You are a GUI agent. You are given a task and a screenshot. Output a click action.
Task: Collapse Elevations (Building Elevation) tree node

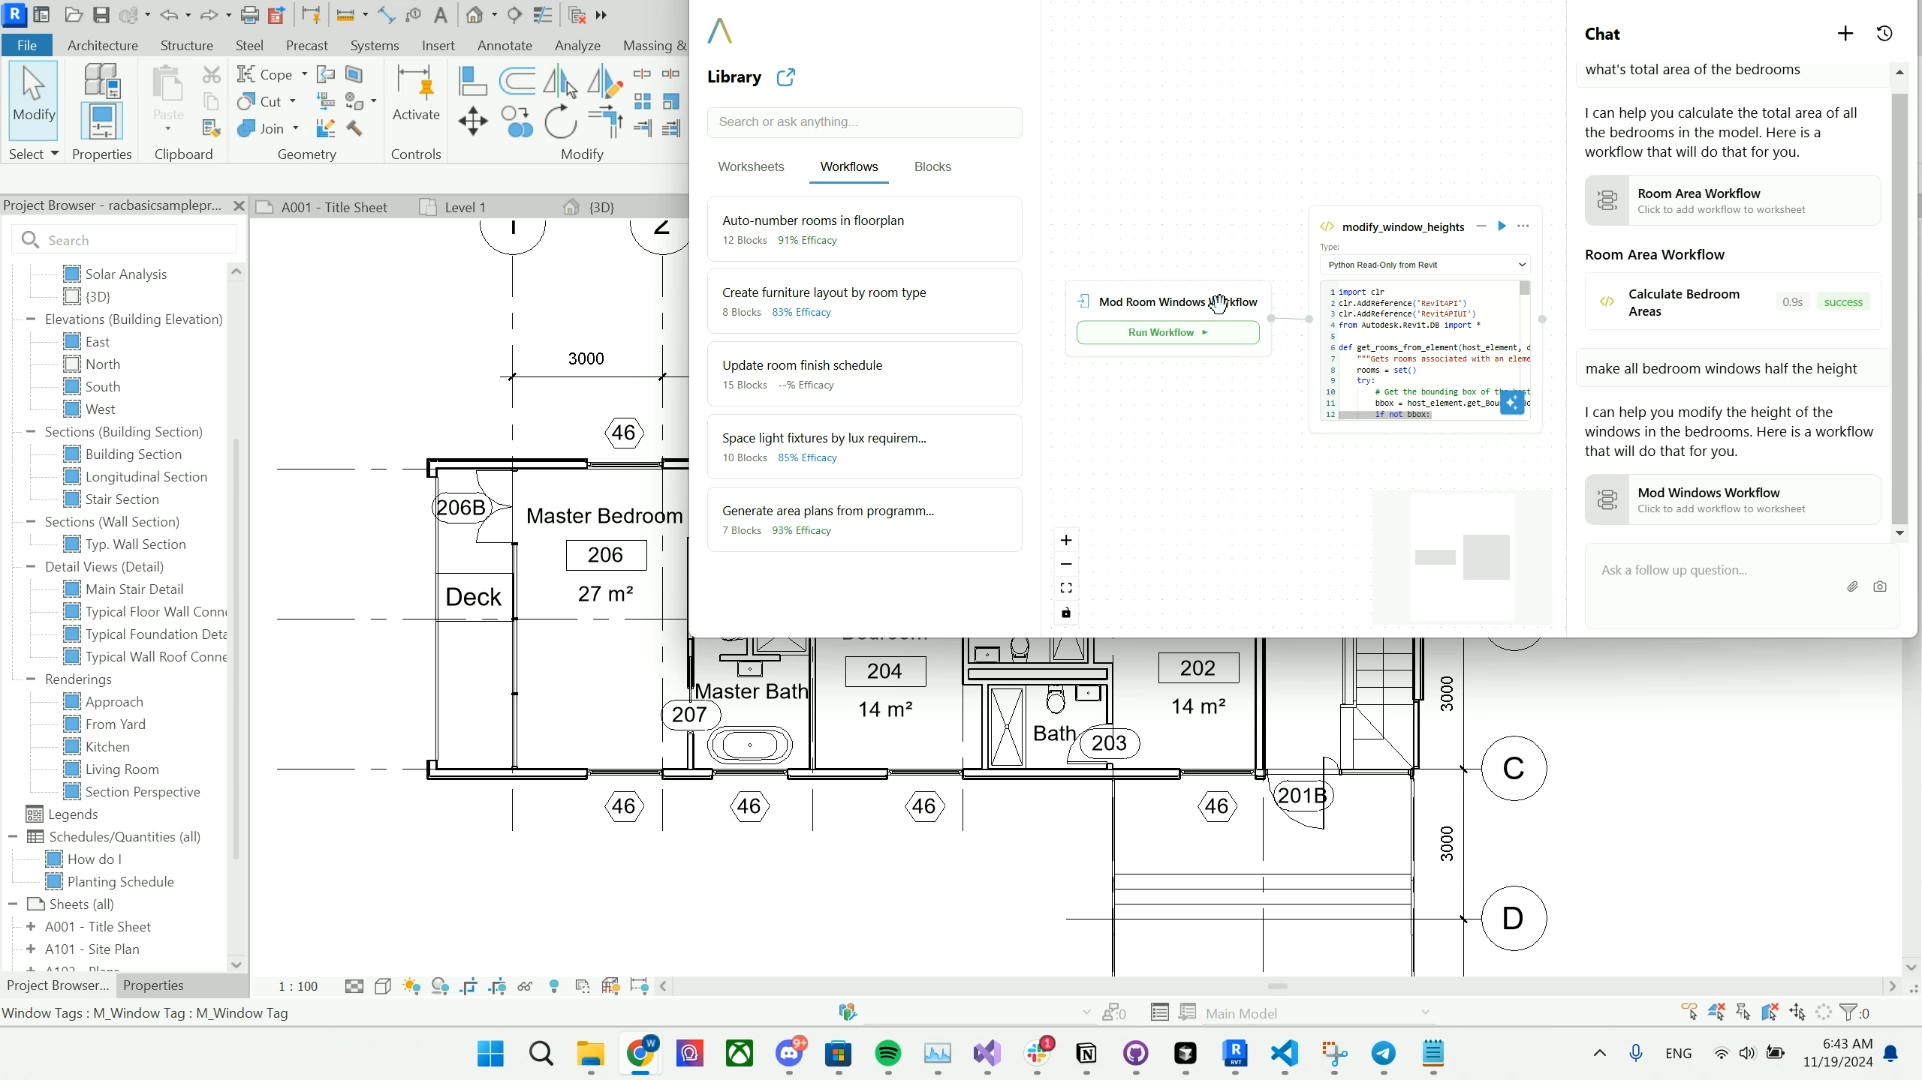click(x=31, y=319)
